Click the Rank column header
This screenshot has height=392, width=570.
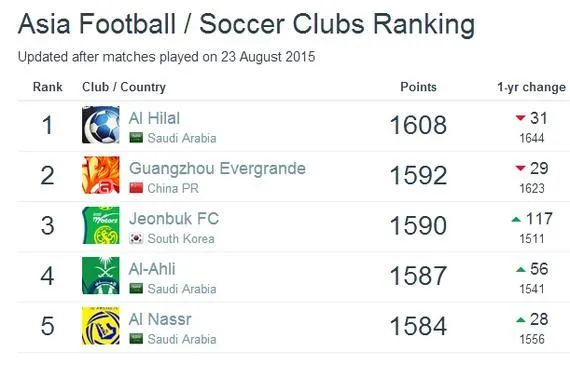click(x=48, y=87)
